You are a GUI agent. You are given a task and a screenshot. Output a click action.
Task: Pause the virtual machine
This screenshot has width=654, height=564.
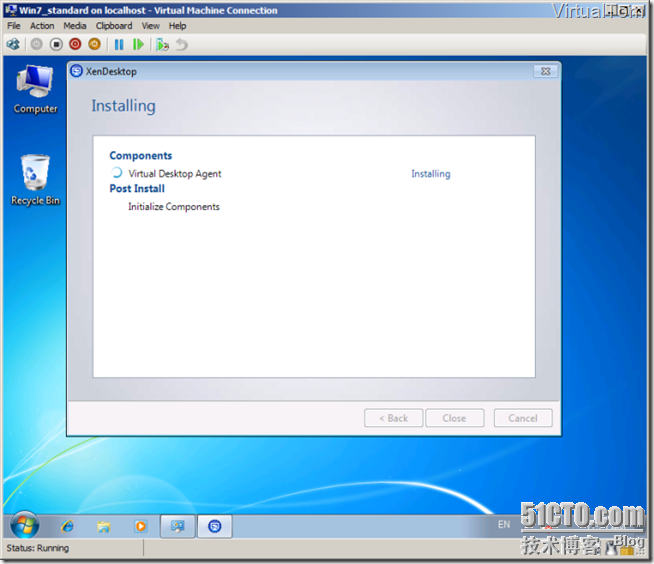click(x=119, y=44)
